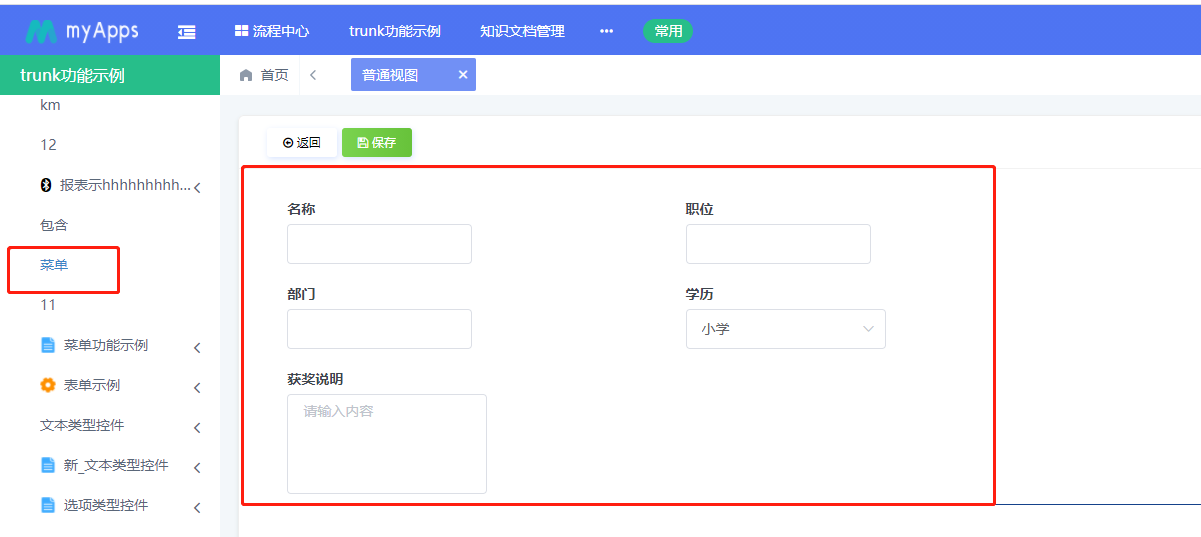Click the orange gear icon for 表单示例
Screen dimensions: 1201x537
(x=48, y=385)
